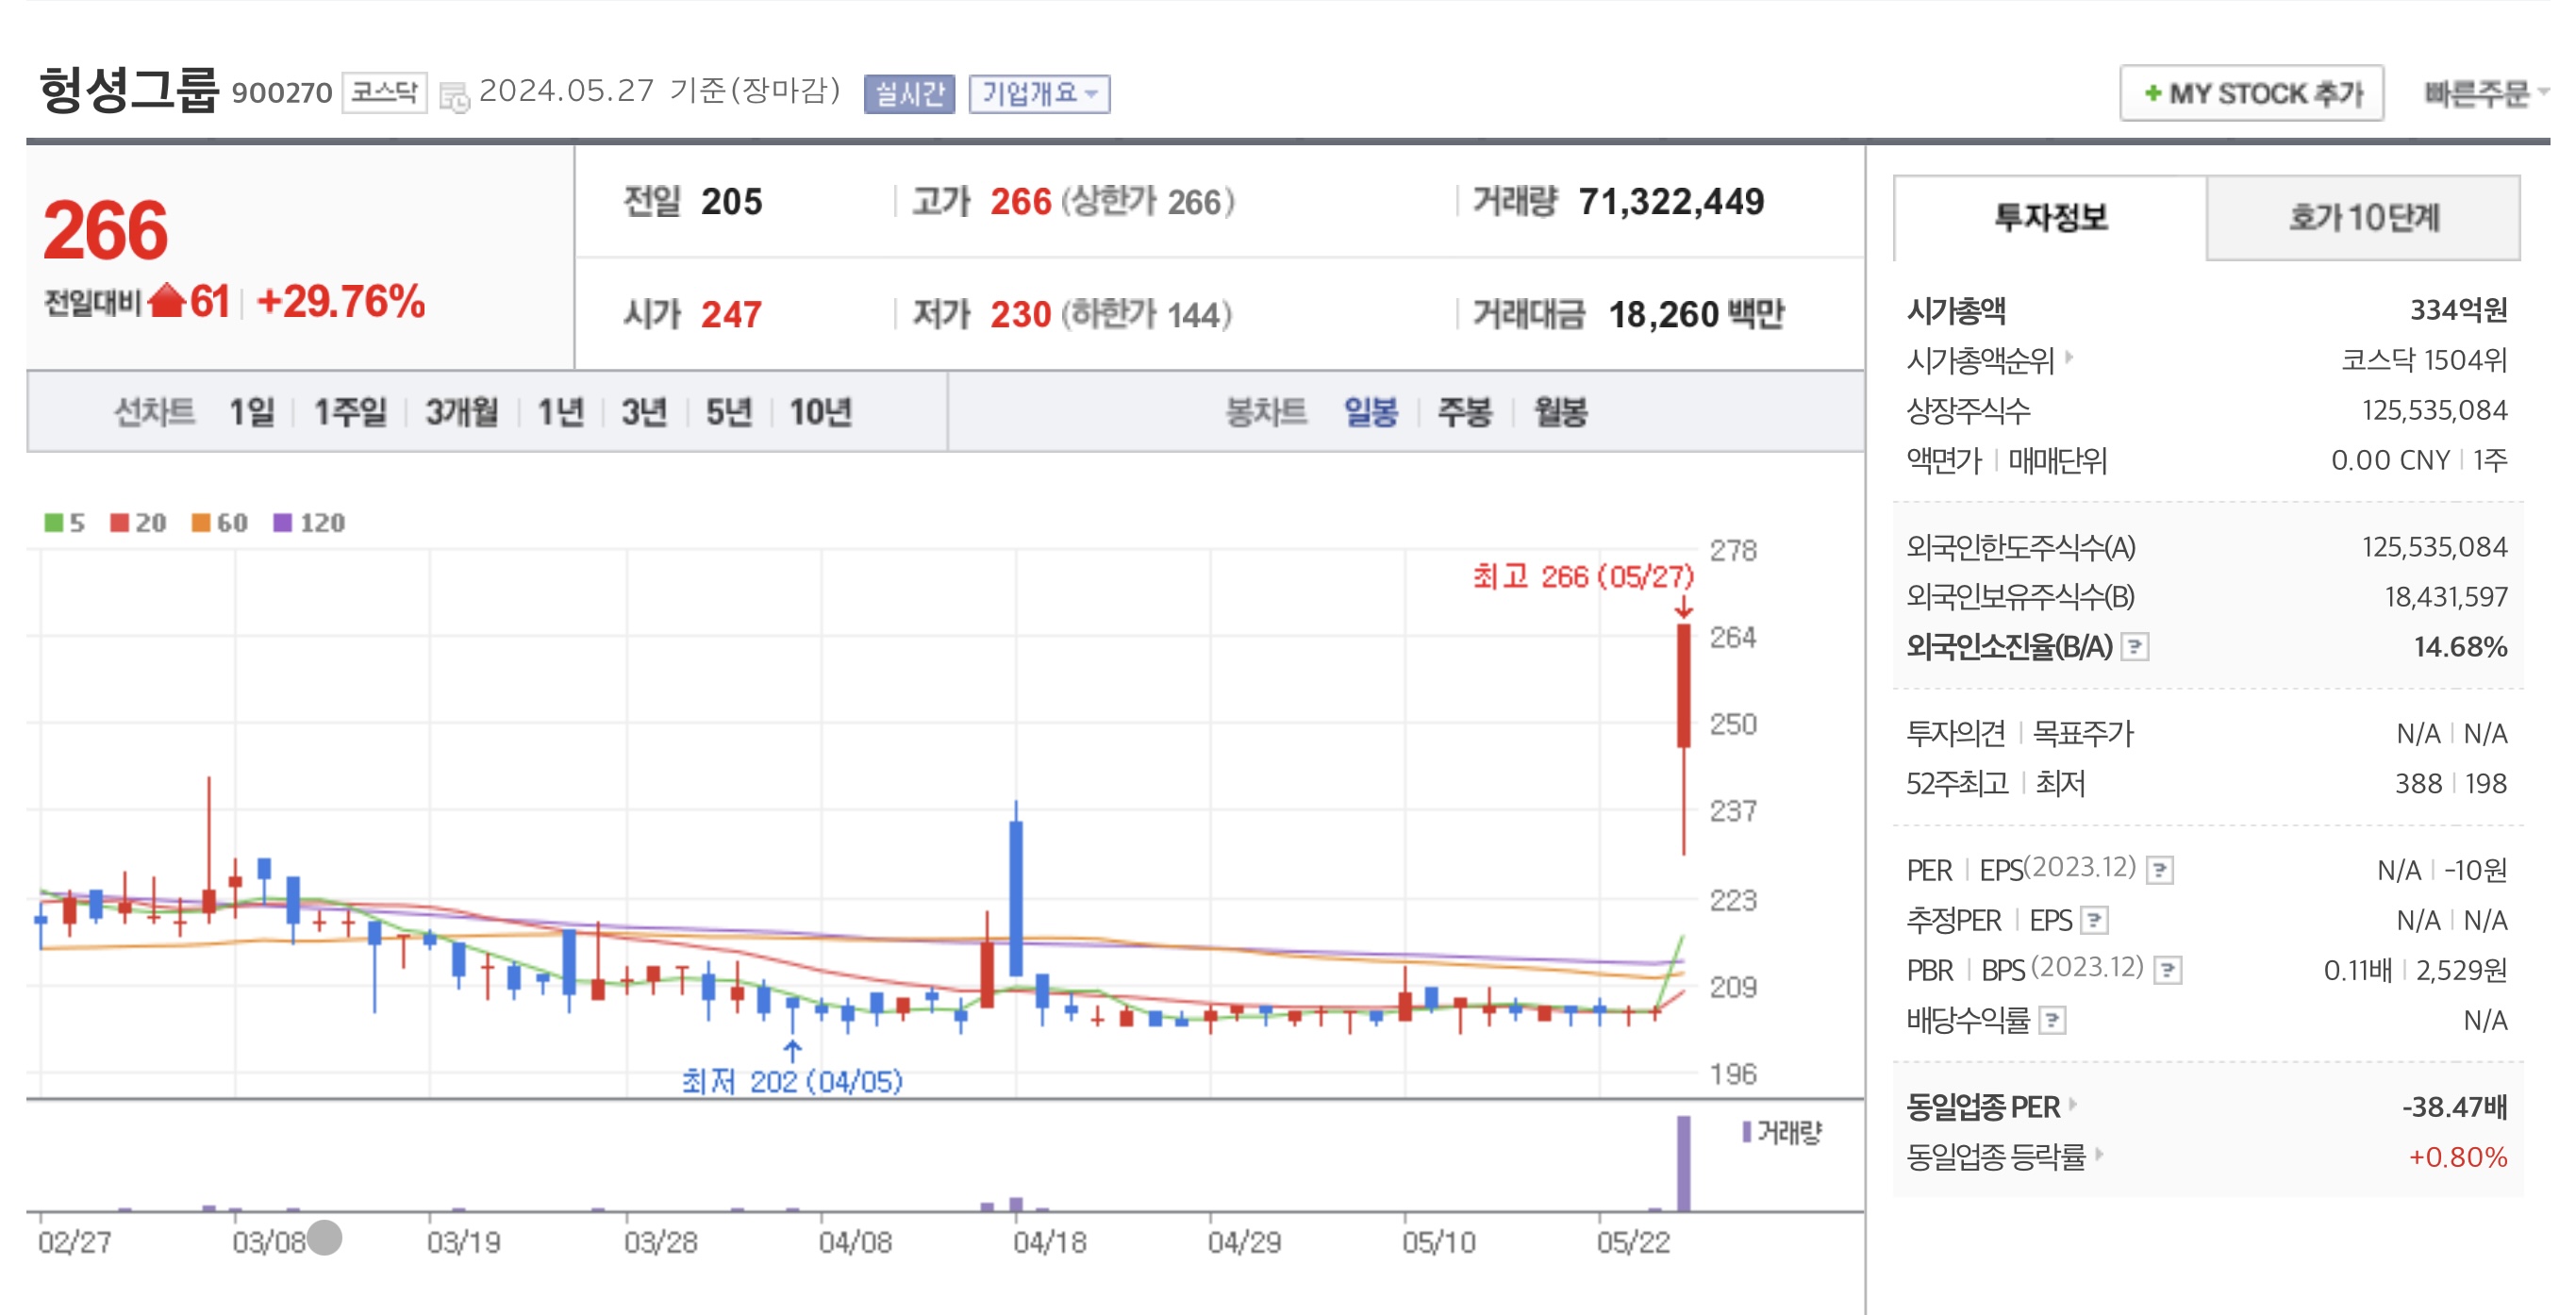
Task: Click the 동일업종 PER value -38.47배
Action: pyautogui.click(x=2454, y=1107)
